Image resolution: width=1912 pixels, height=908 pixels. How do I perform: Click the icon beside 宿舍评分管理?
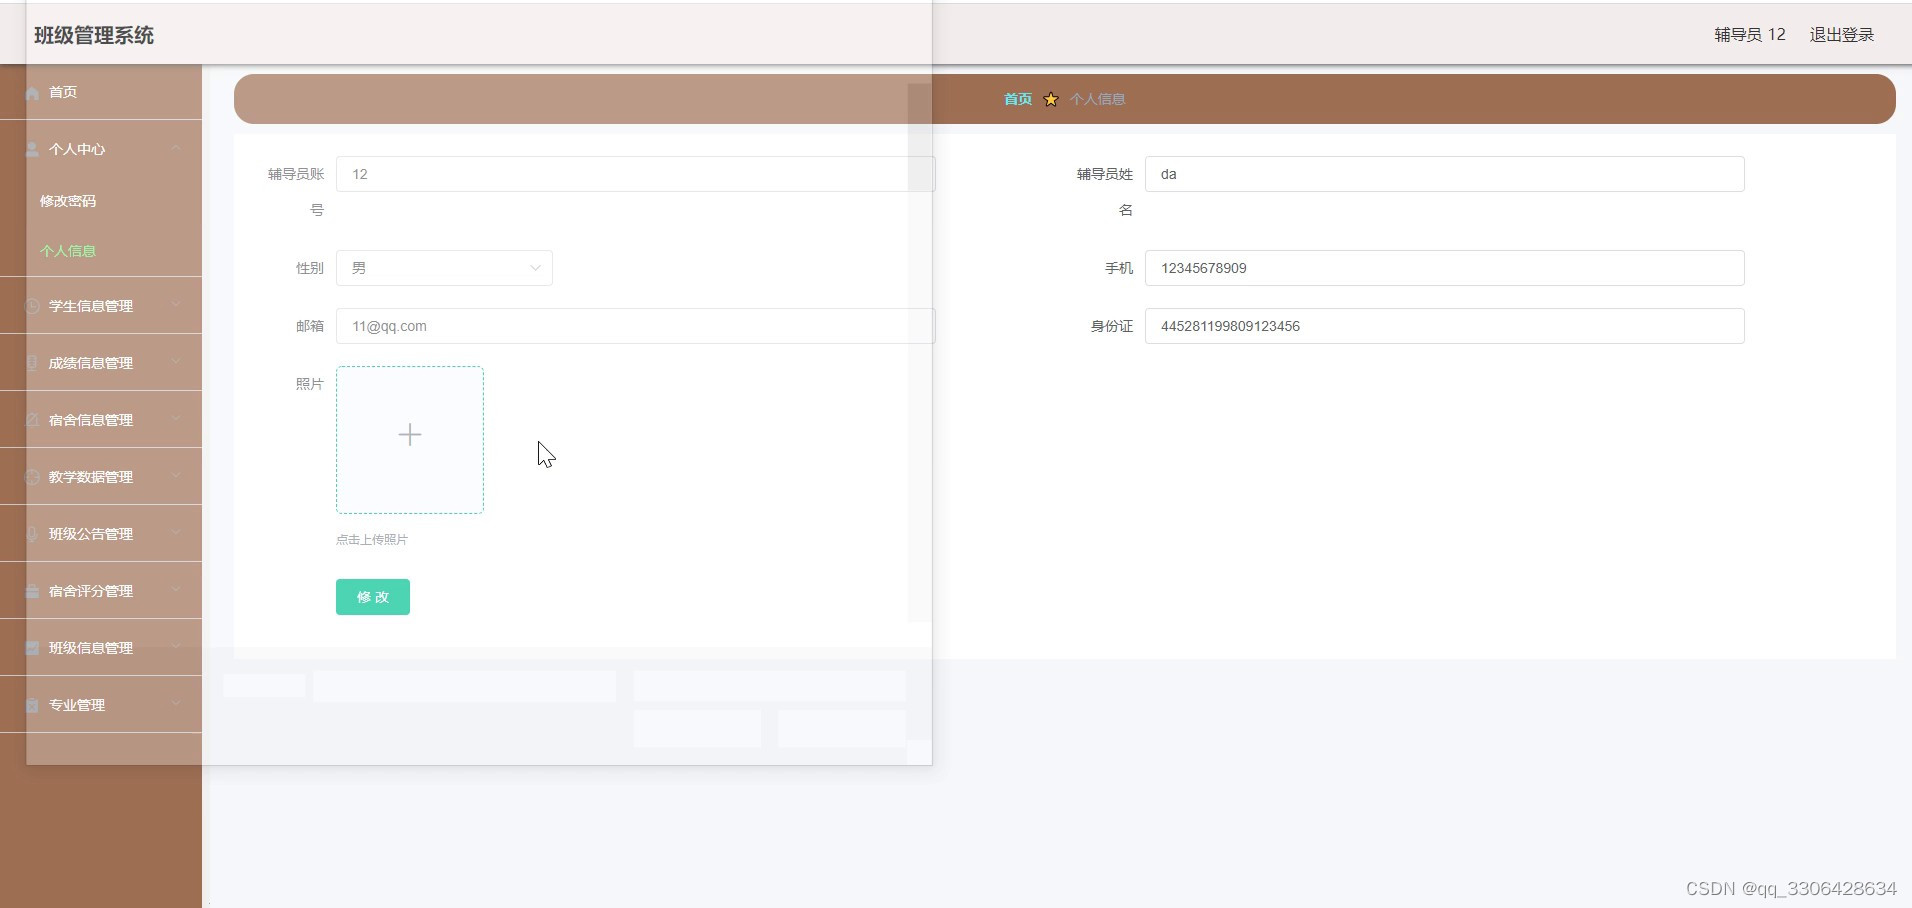pyautogui.click(x=32, y=591)
